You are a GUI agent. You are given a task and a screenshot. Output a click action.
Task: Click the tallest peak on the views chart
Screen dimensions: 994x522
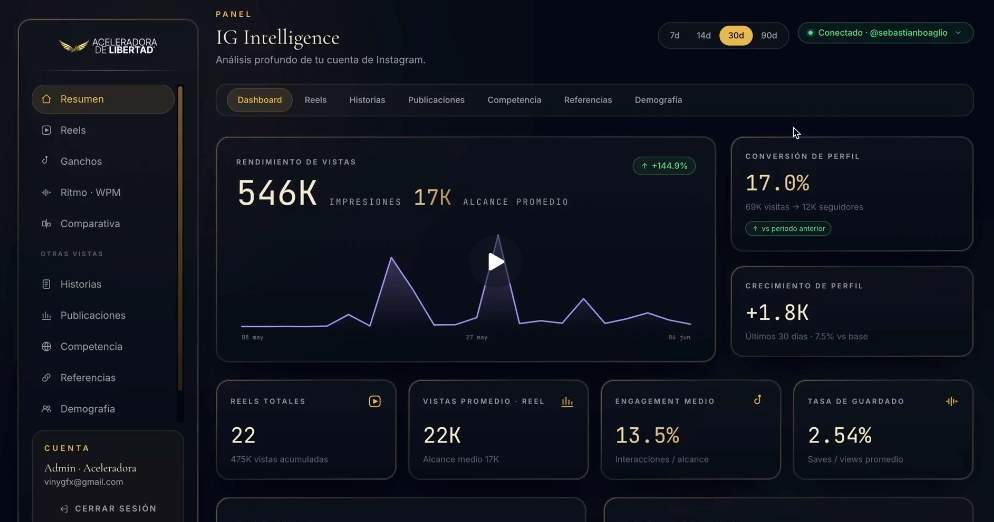point(498,236)
